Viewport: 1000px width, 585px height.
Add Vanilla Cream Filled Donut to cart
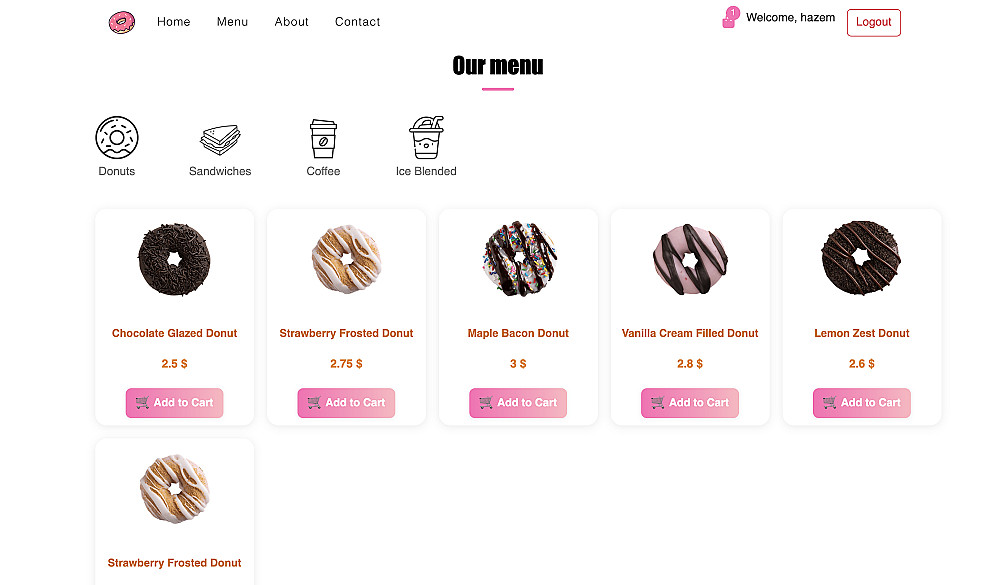[690, 403]
